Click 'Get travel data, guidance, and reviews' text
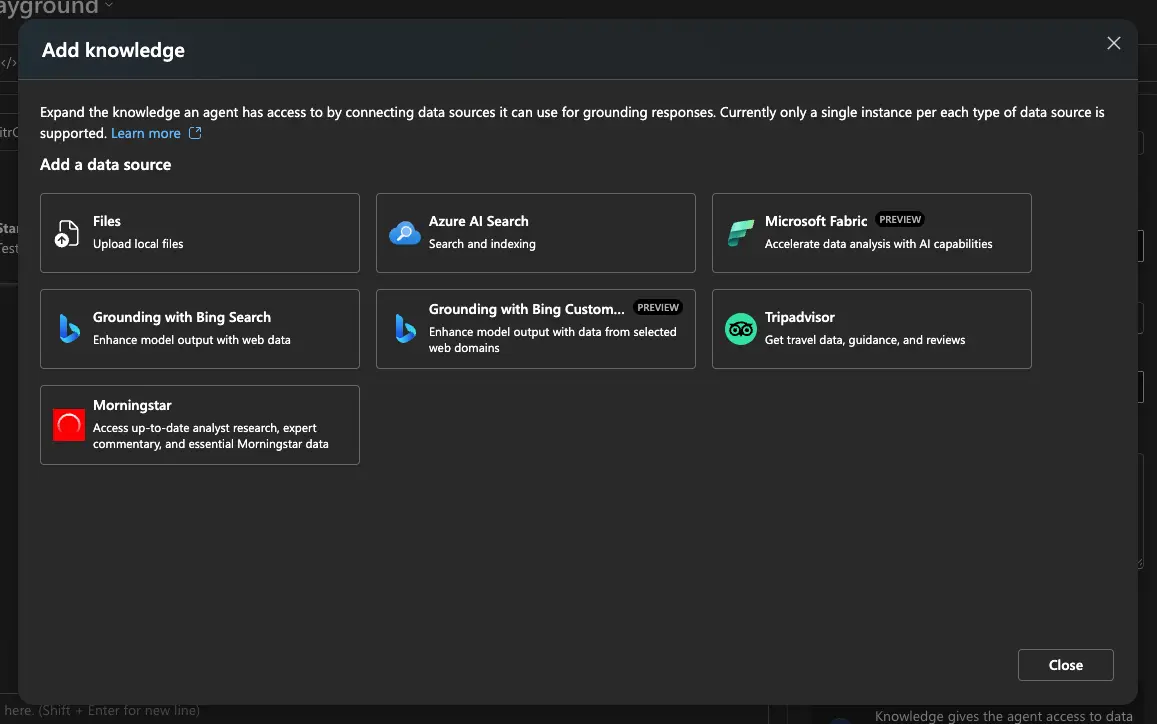 point(865,340)
